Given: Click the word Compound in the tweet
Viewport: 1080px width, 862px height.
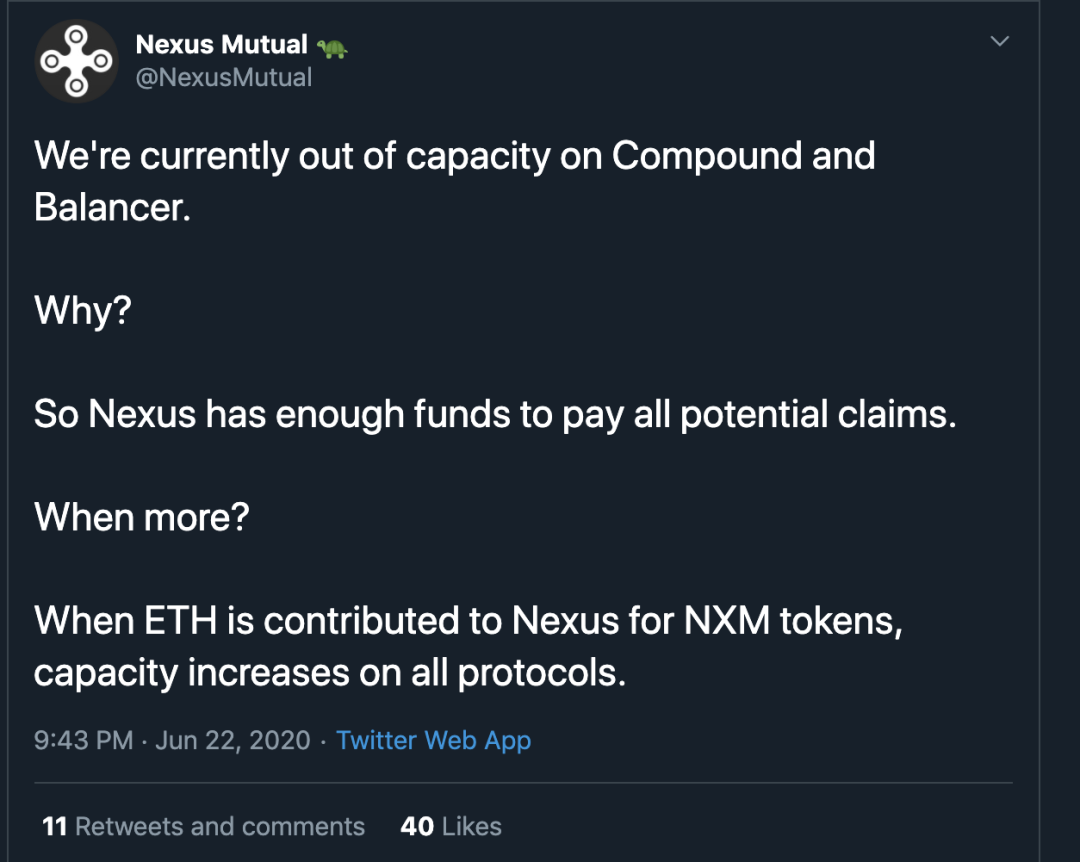Looking at the screenshot, I should click(707, 156).
